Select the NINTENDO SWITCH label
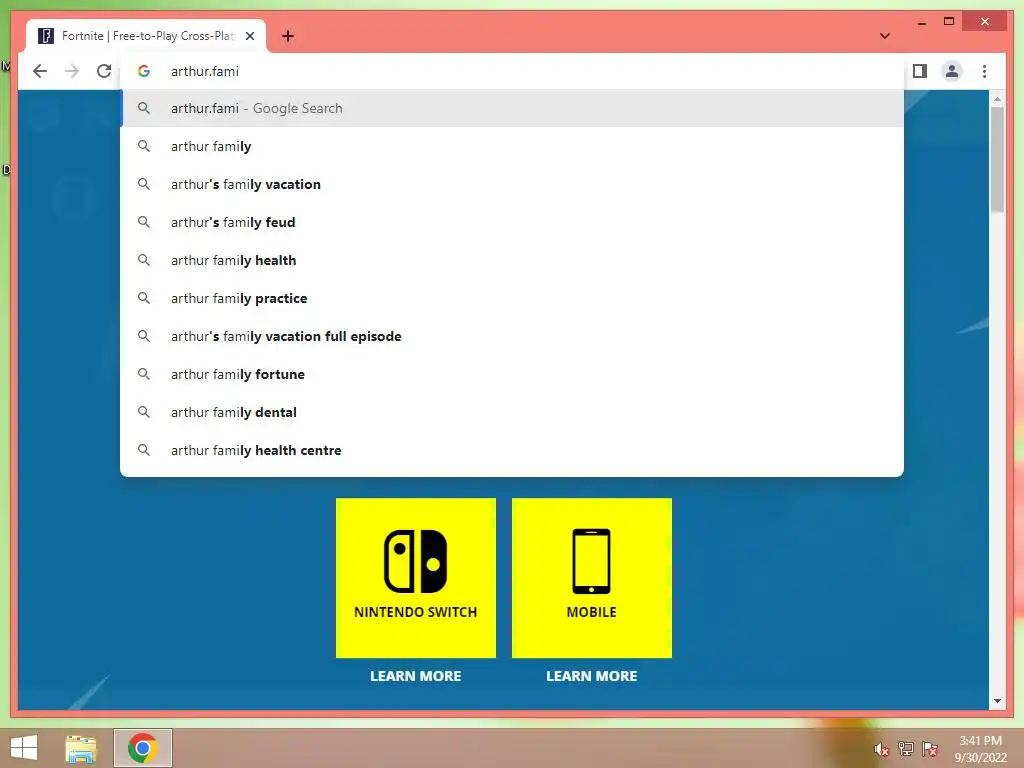Screen dimensions: 1024x768 [x=415, y=612]
